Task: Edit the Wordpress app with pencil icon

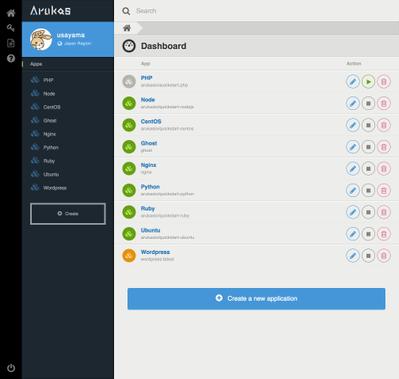Action: point(353,256)
